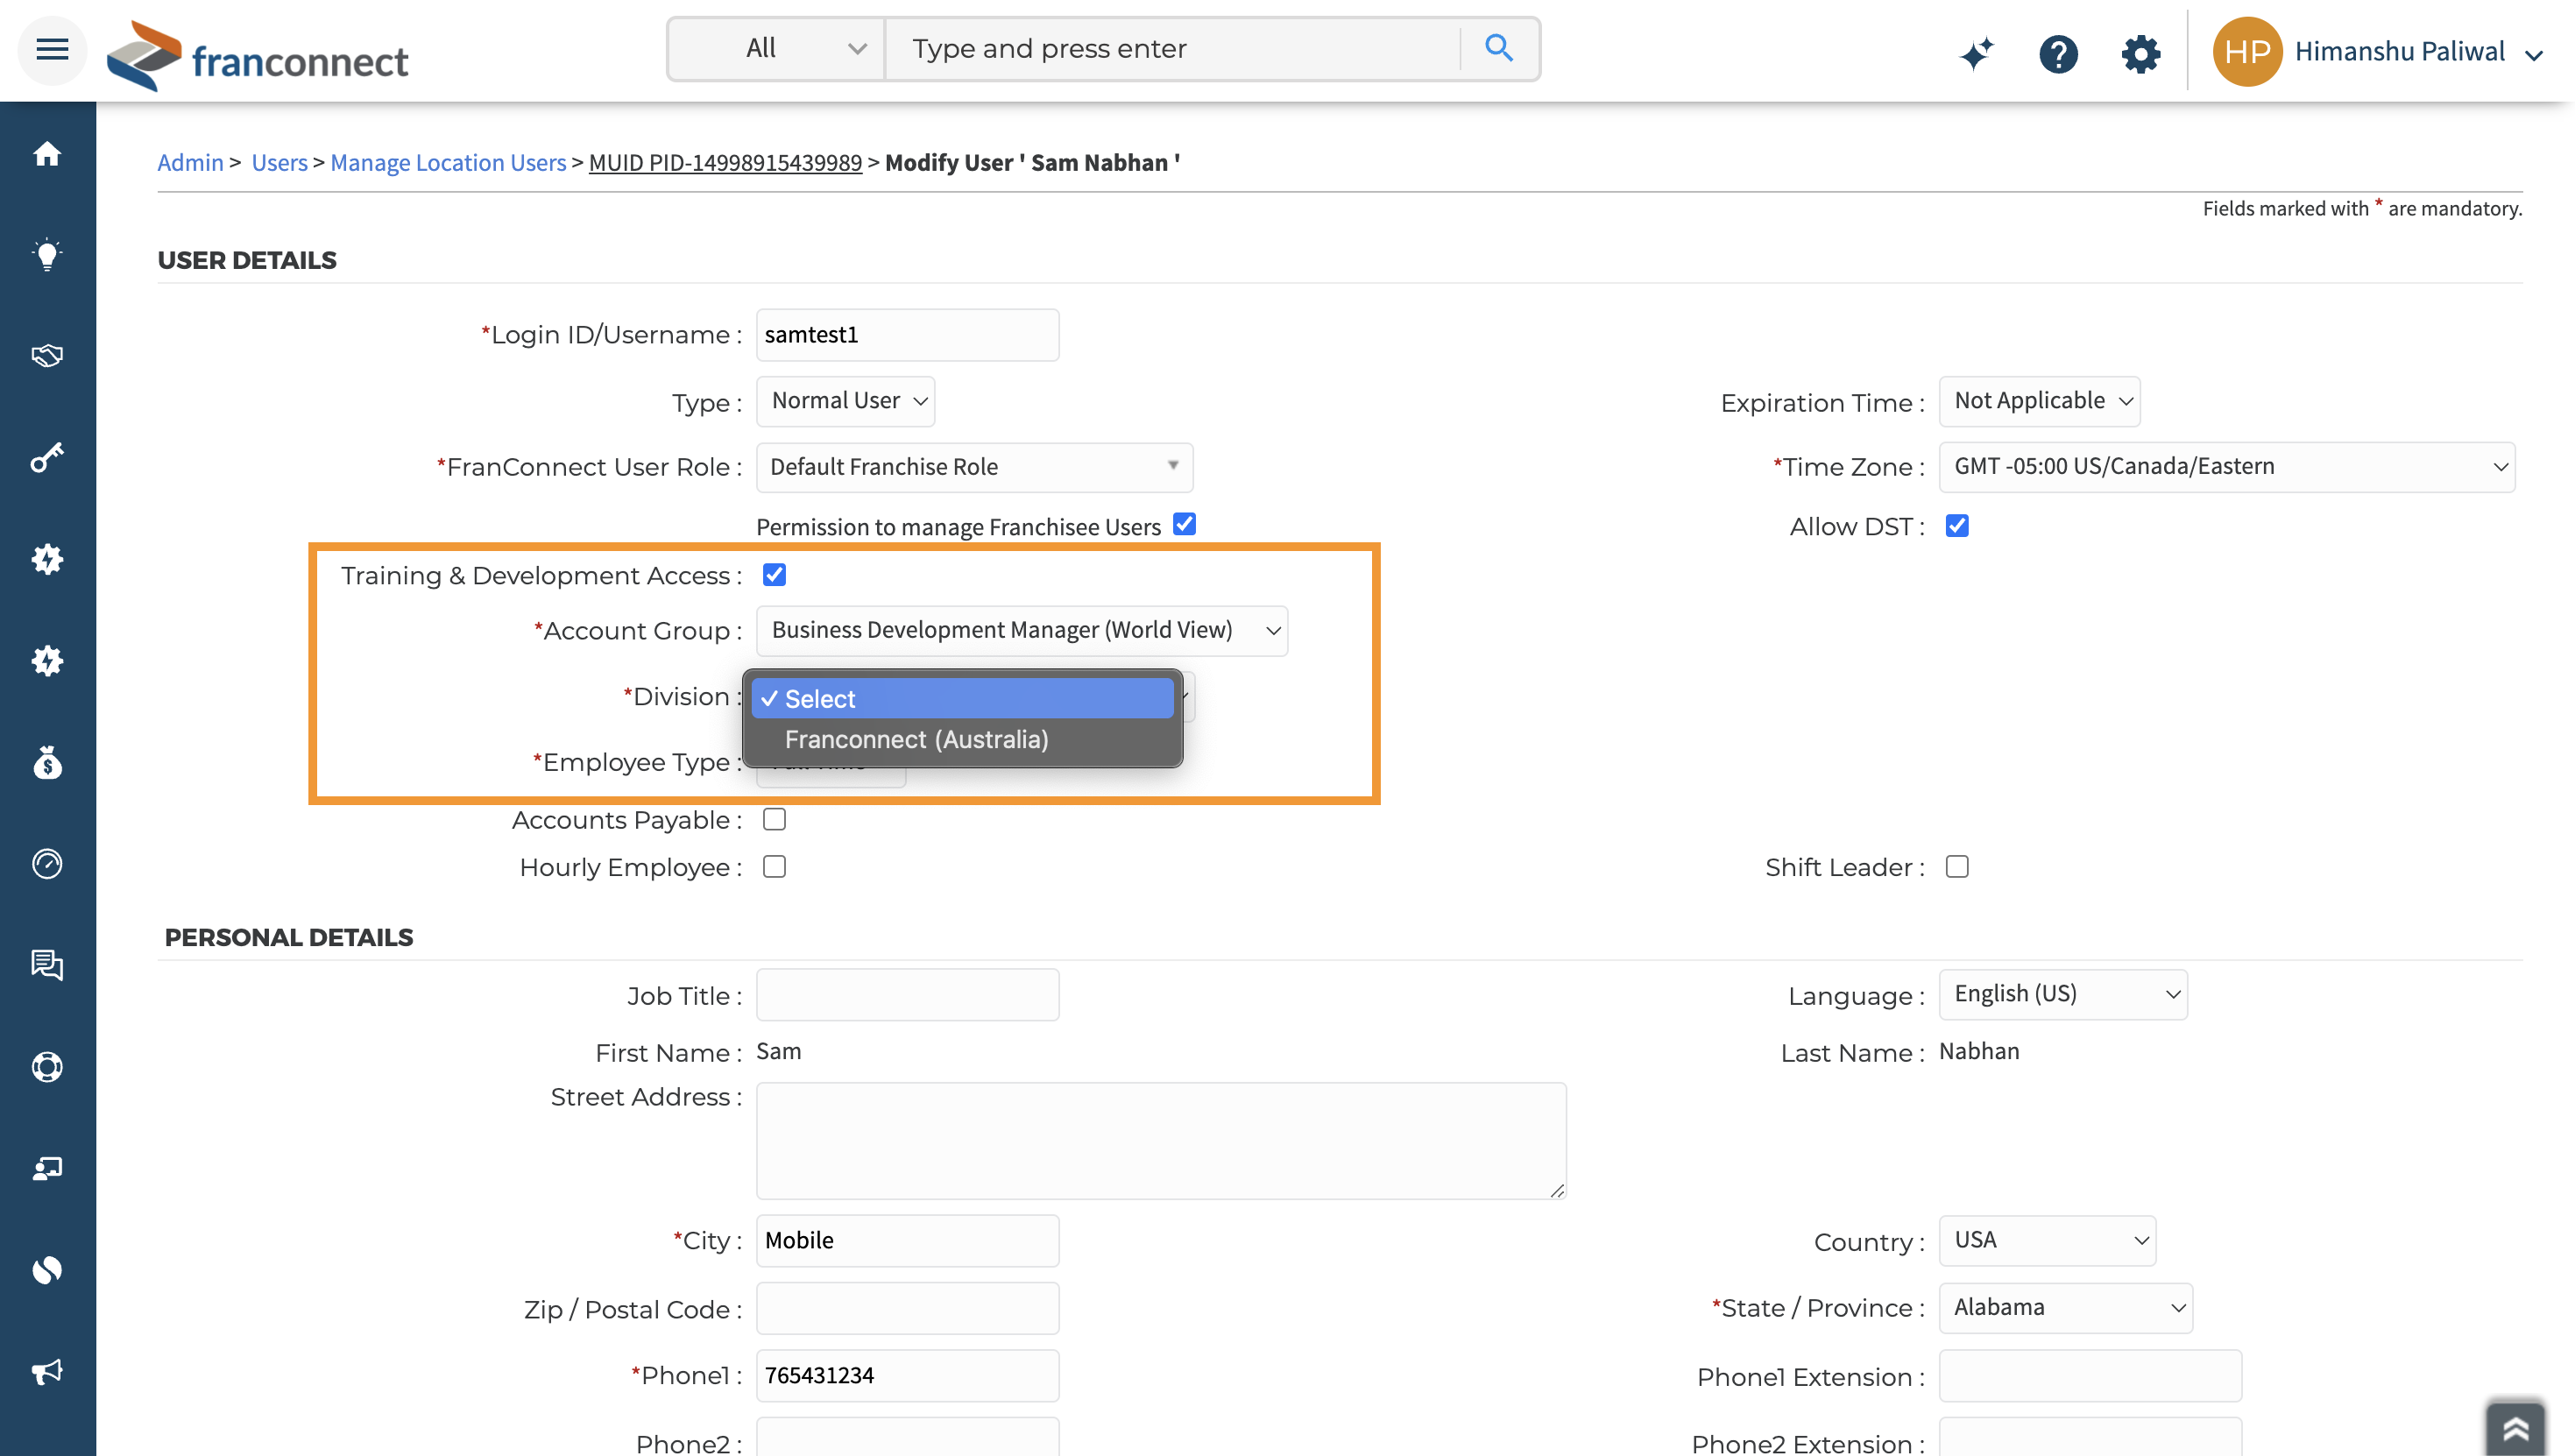The image size is (2575, 1456).
Task: Click the settings gear icon in header
Action: click(x=2140, y=53)
